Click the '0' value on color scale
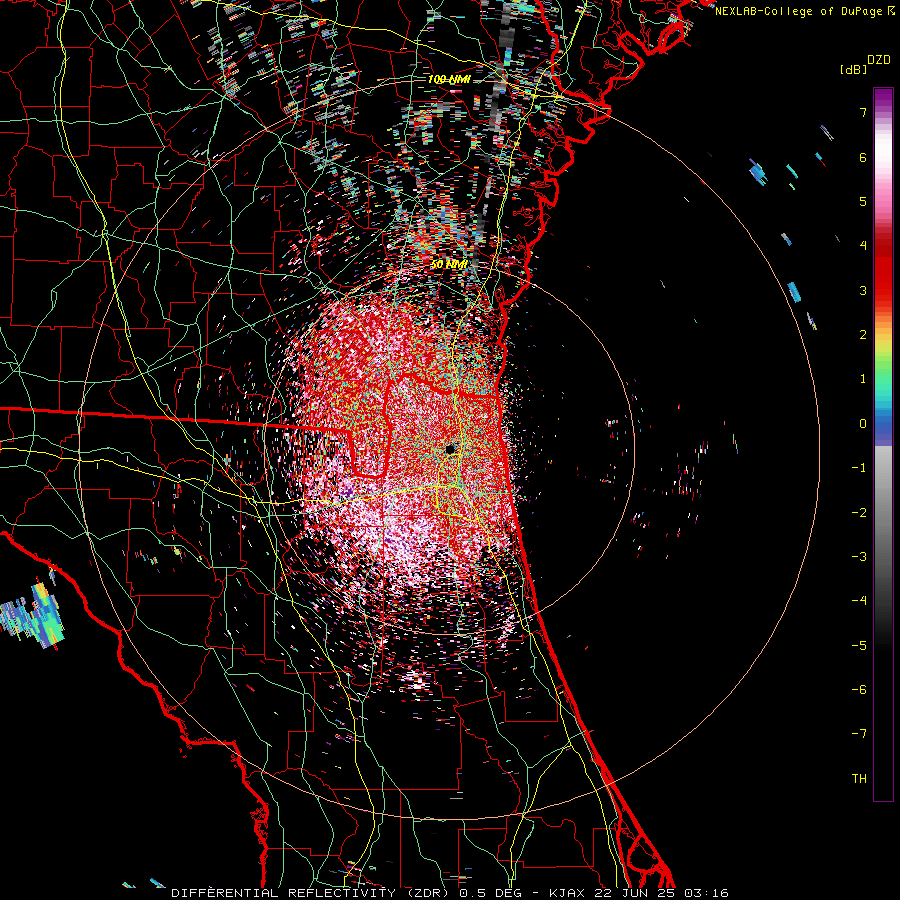 863,424
